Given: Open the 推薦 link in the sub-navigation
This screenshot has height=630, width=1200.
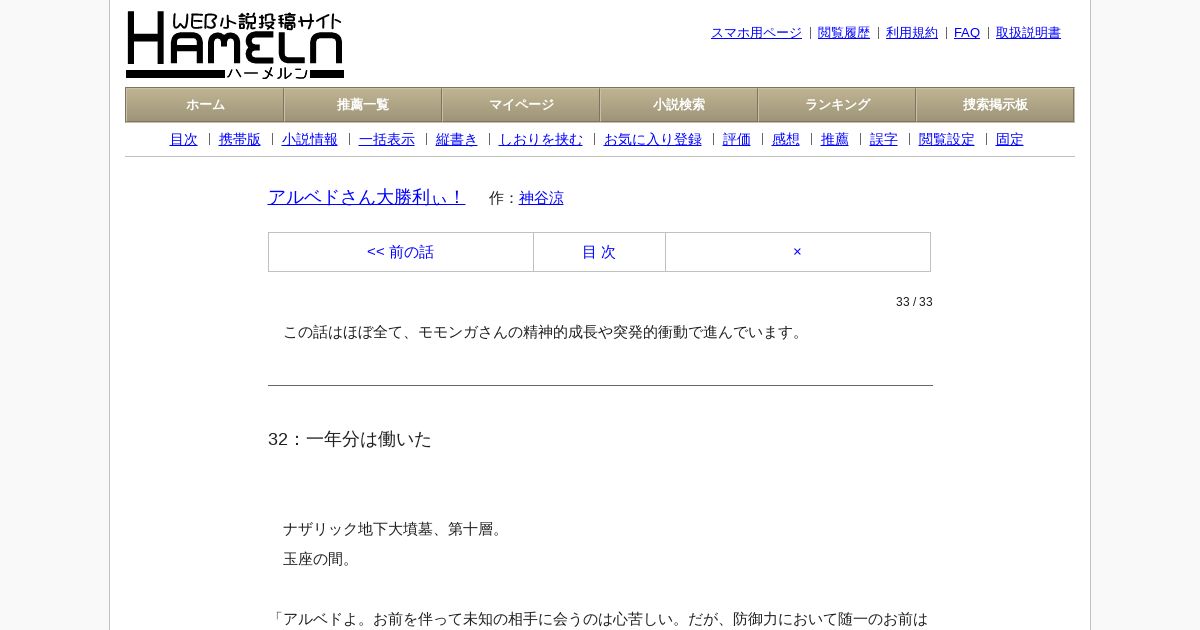Looking at the screenshot, I should [x=835, y=139].
